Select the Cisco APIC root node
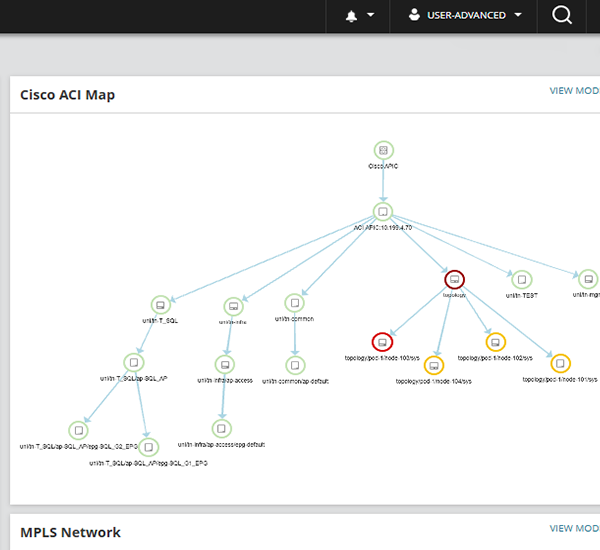The image size is (600, 550). click(383, 150)
